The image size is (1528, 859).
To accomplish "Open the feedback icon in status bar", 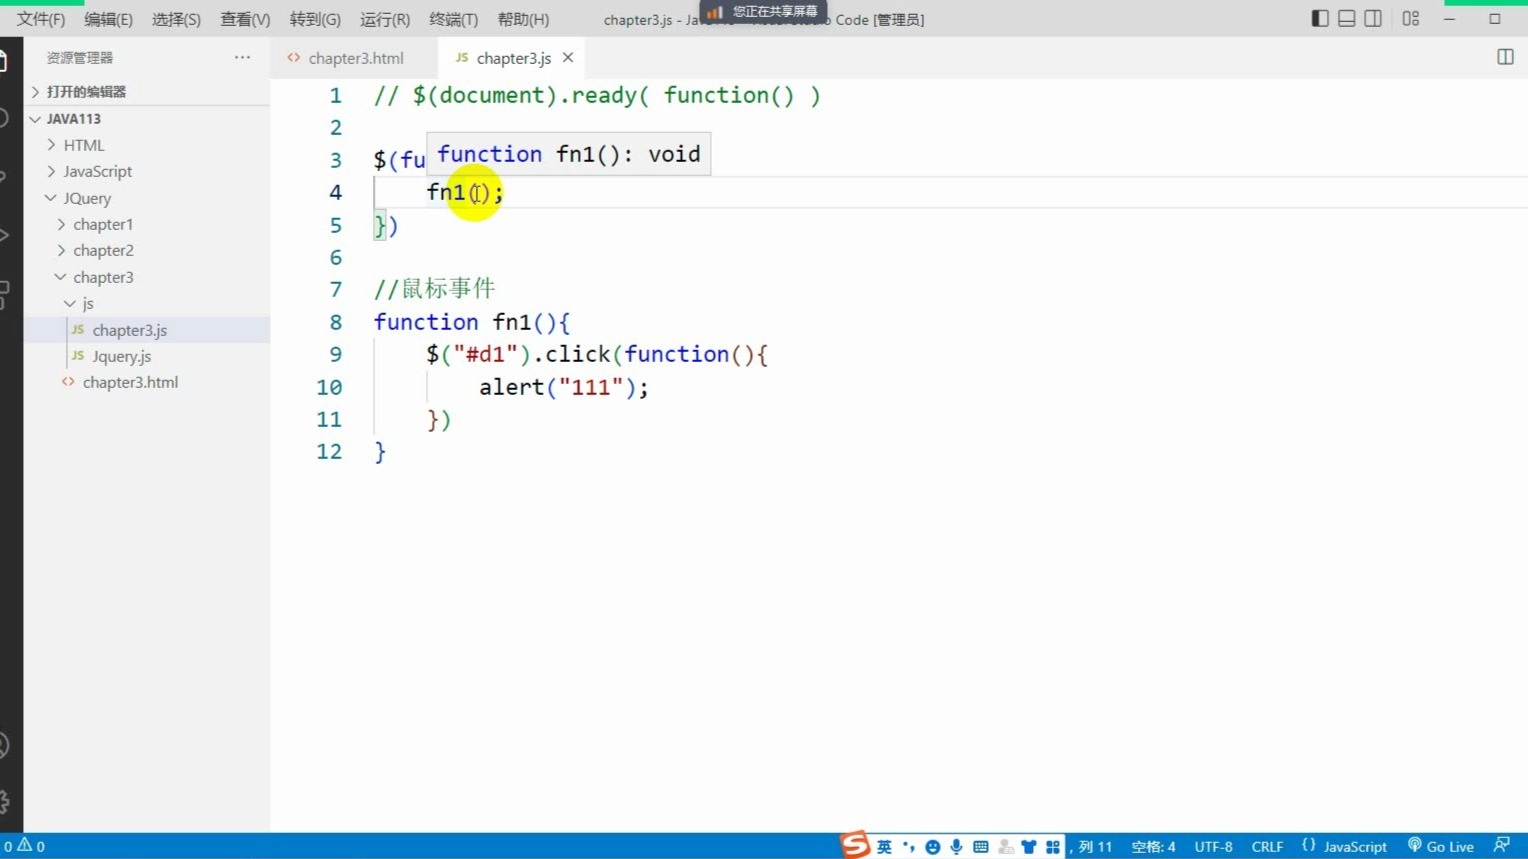I will pyautogui.click(x=1502, y=846).
